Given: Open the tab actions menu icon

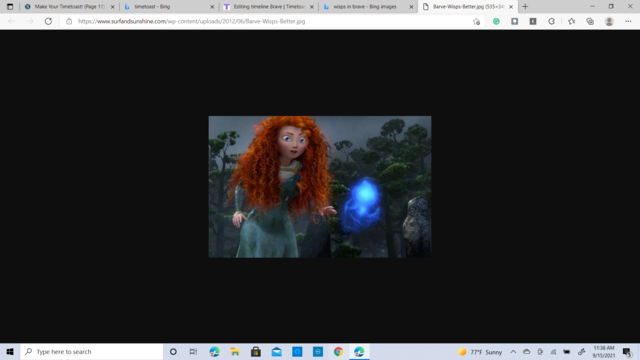Looking at the screenshot, I should (10, 7).
